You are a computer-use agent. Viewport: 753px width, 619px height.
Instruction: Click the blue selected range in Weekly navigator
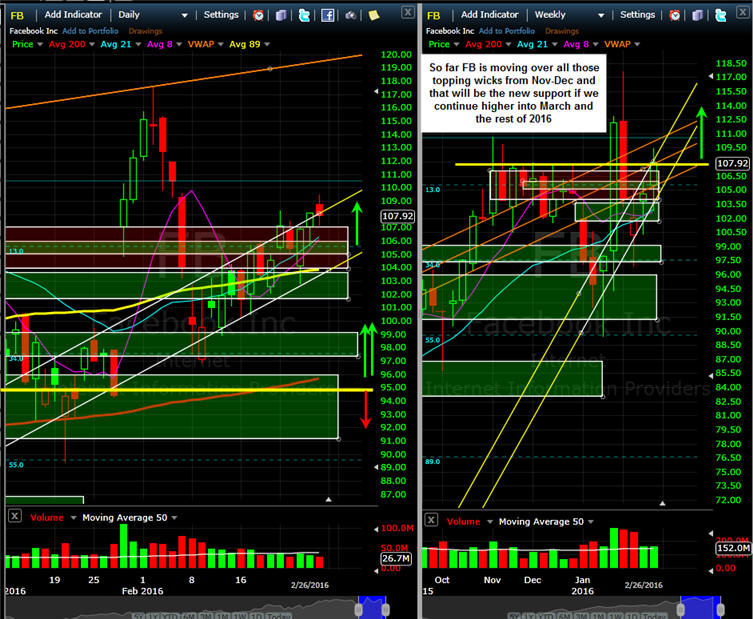pyautogui.click(x=700, y=607)
